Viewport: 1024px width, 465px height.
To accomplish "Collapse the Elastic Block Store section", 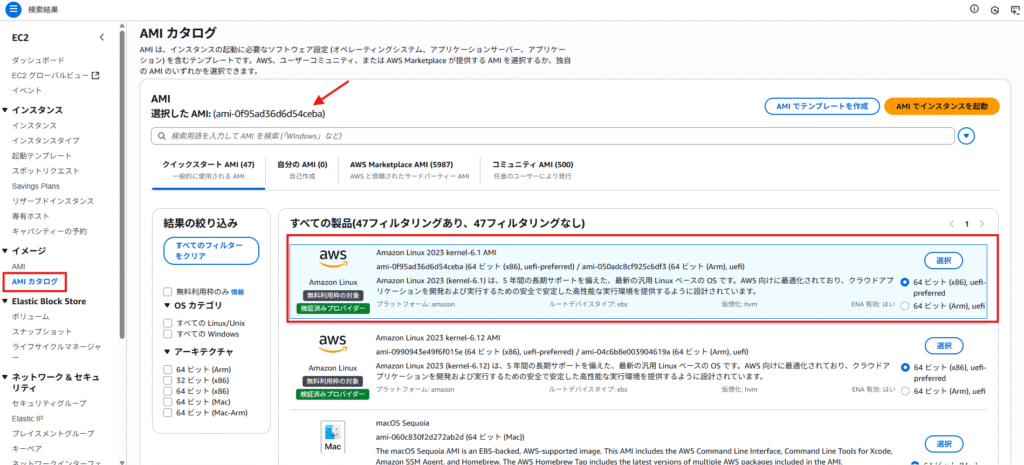I will tap(5, 301).
